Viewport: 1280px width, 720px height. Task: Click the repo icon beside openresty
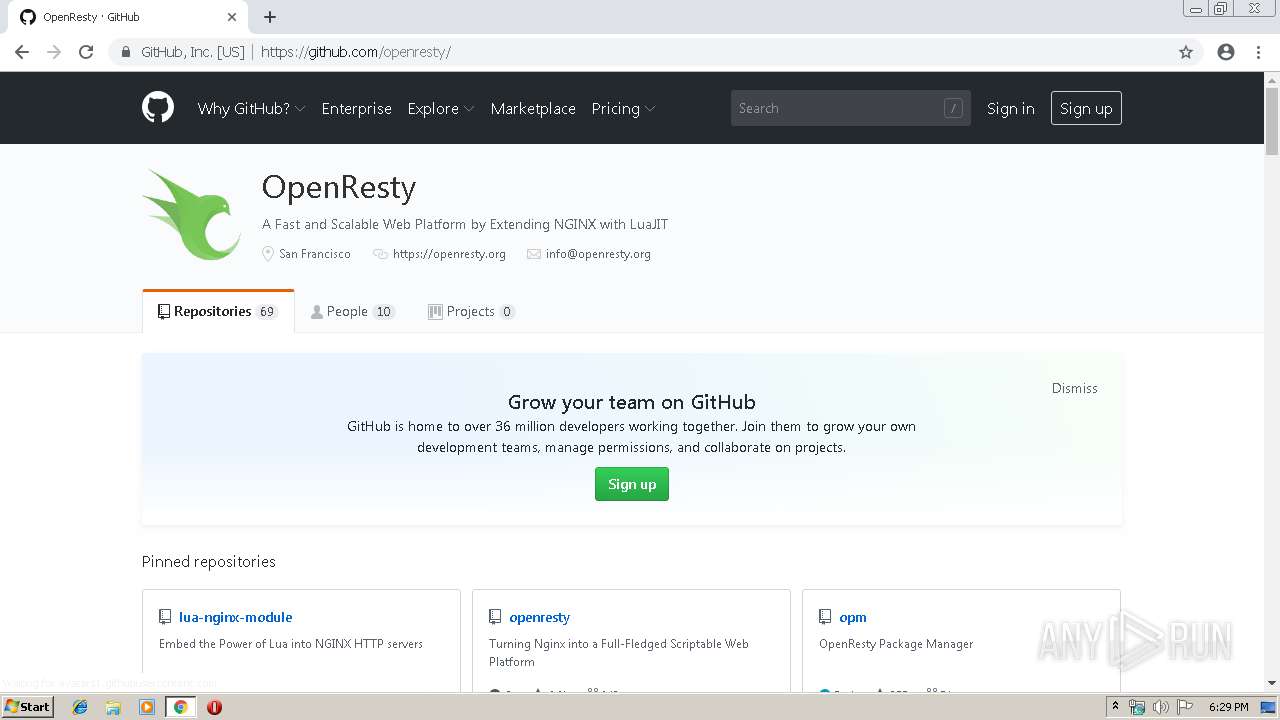495,617
